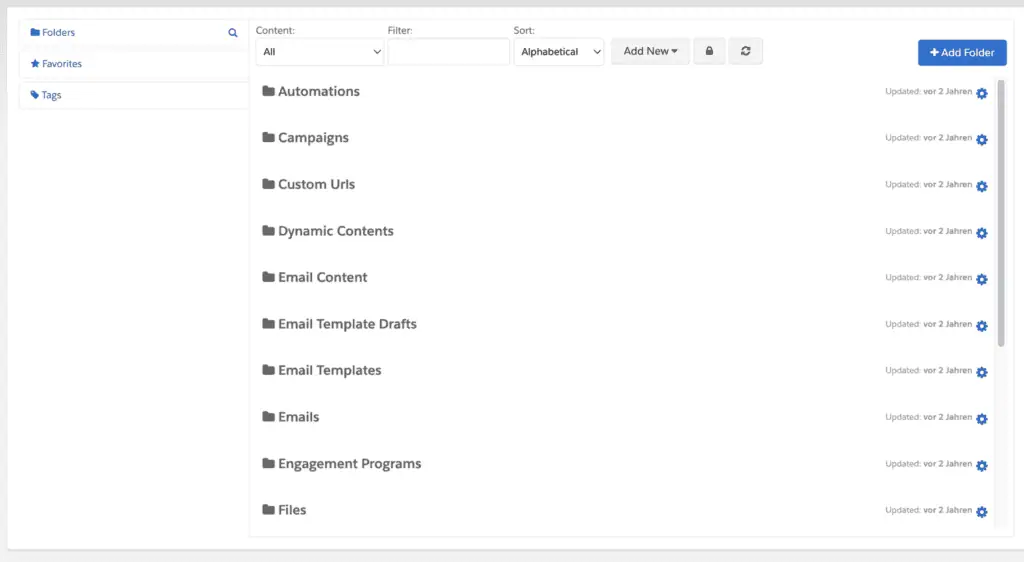Click Updated timestamp on Email Content row

click(x=928, y=277)
